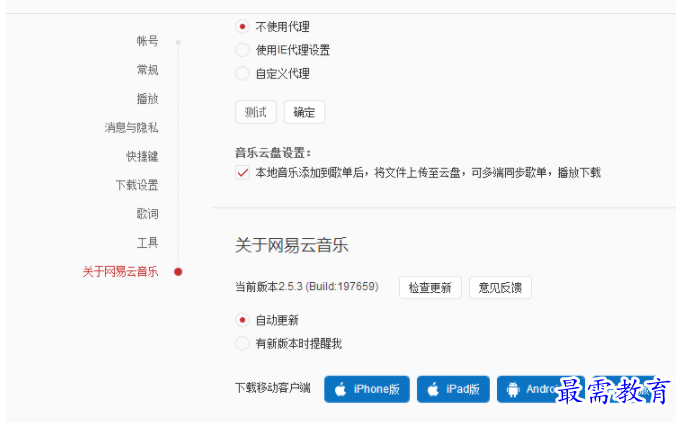Select the 有新版本时提醒我 radio option

point(242,344)
